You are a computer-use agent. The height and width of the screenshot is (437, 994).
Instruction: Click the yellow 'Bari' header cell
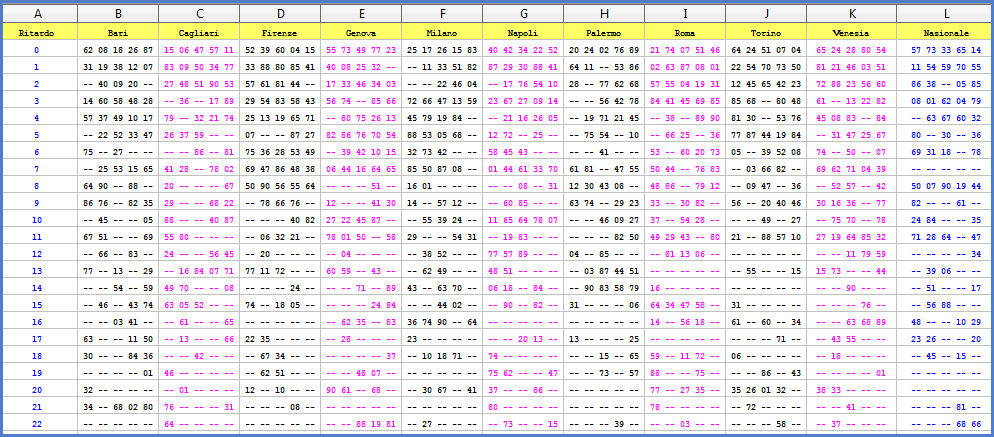click(x=118, y=32)
